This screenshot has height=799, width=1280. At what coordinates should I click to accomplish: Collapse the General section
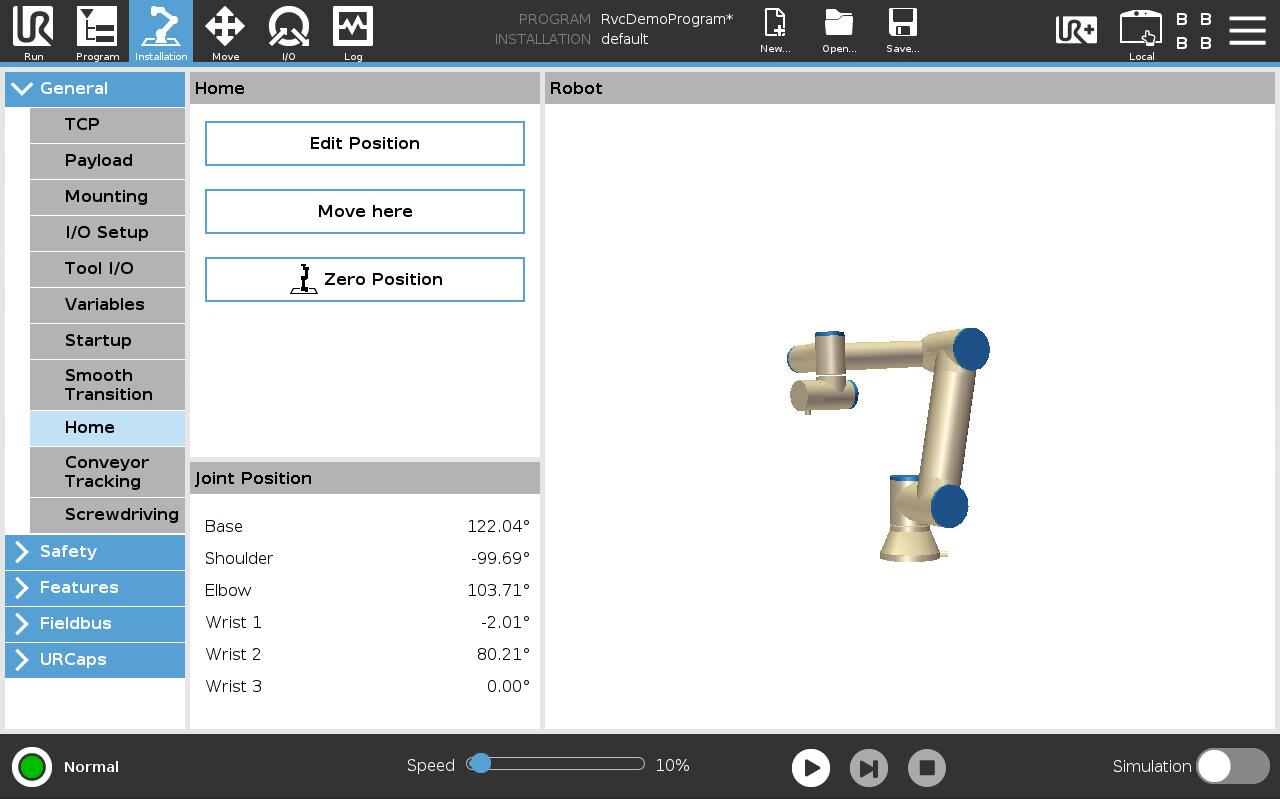point(95,89)
